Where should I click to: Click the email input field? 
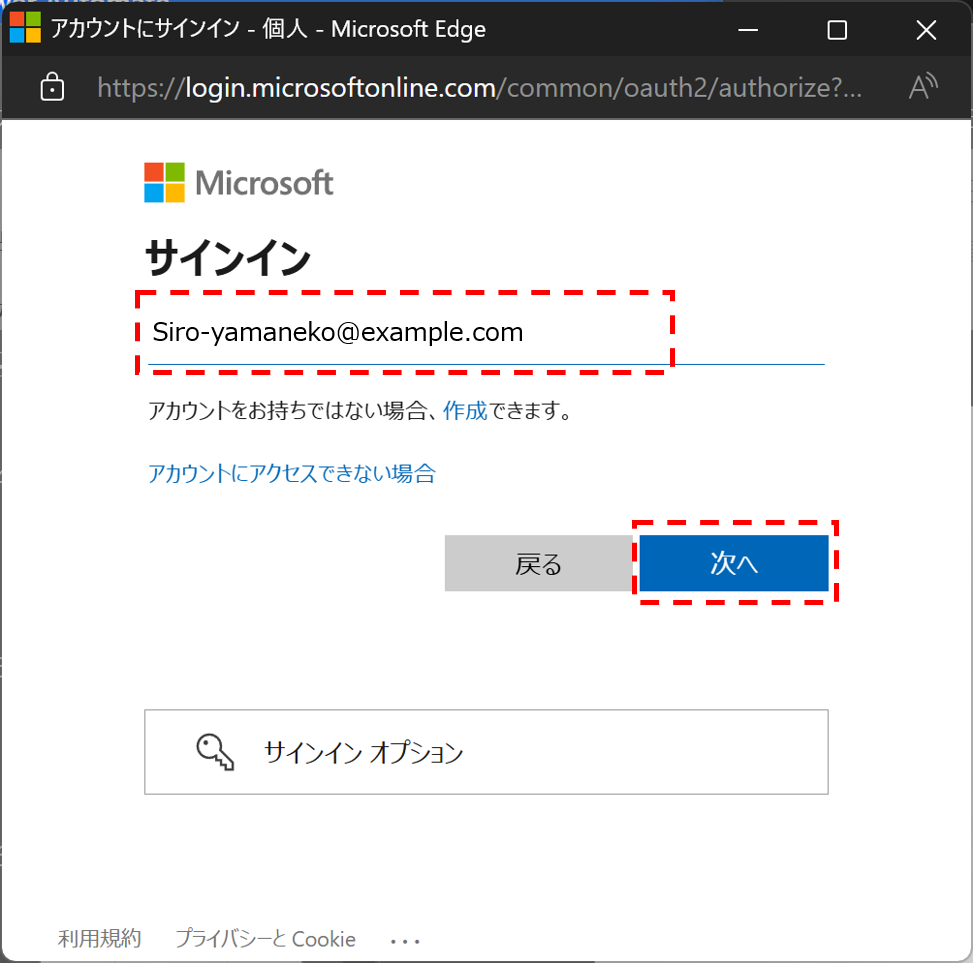coord(486,333)
